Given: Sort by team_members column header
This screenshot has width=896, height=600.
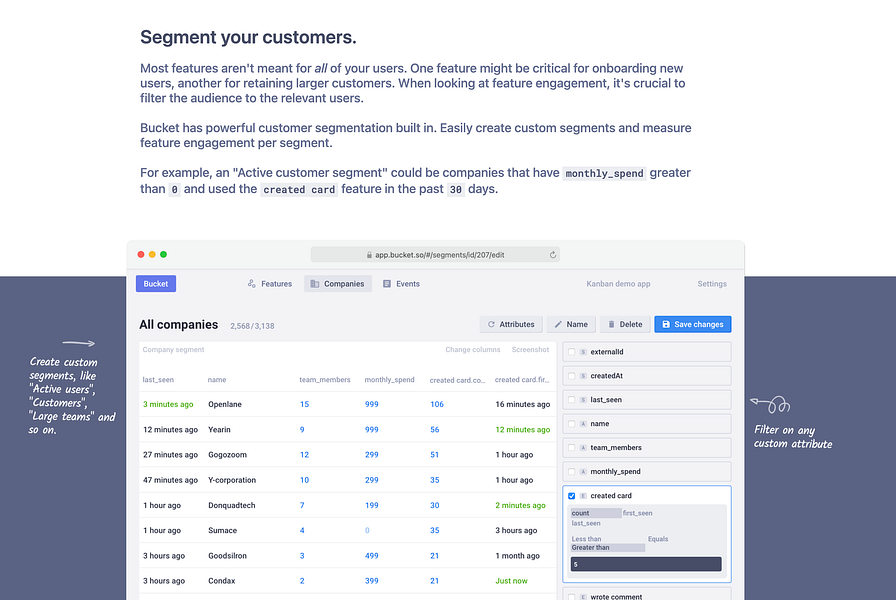Looking at the screenshot, I should click(x=325, y=380).
